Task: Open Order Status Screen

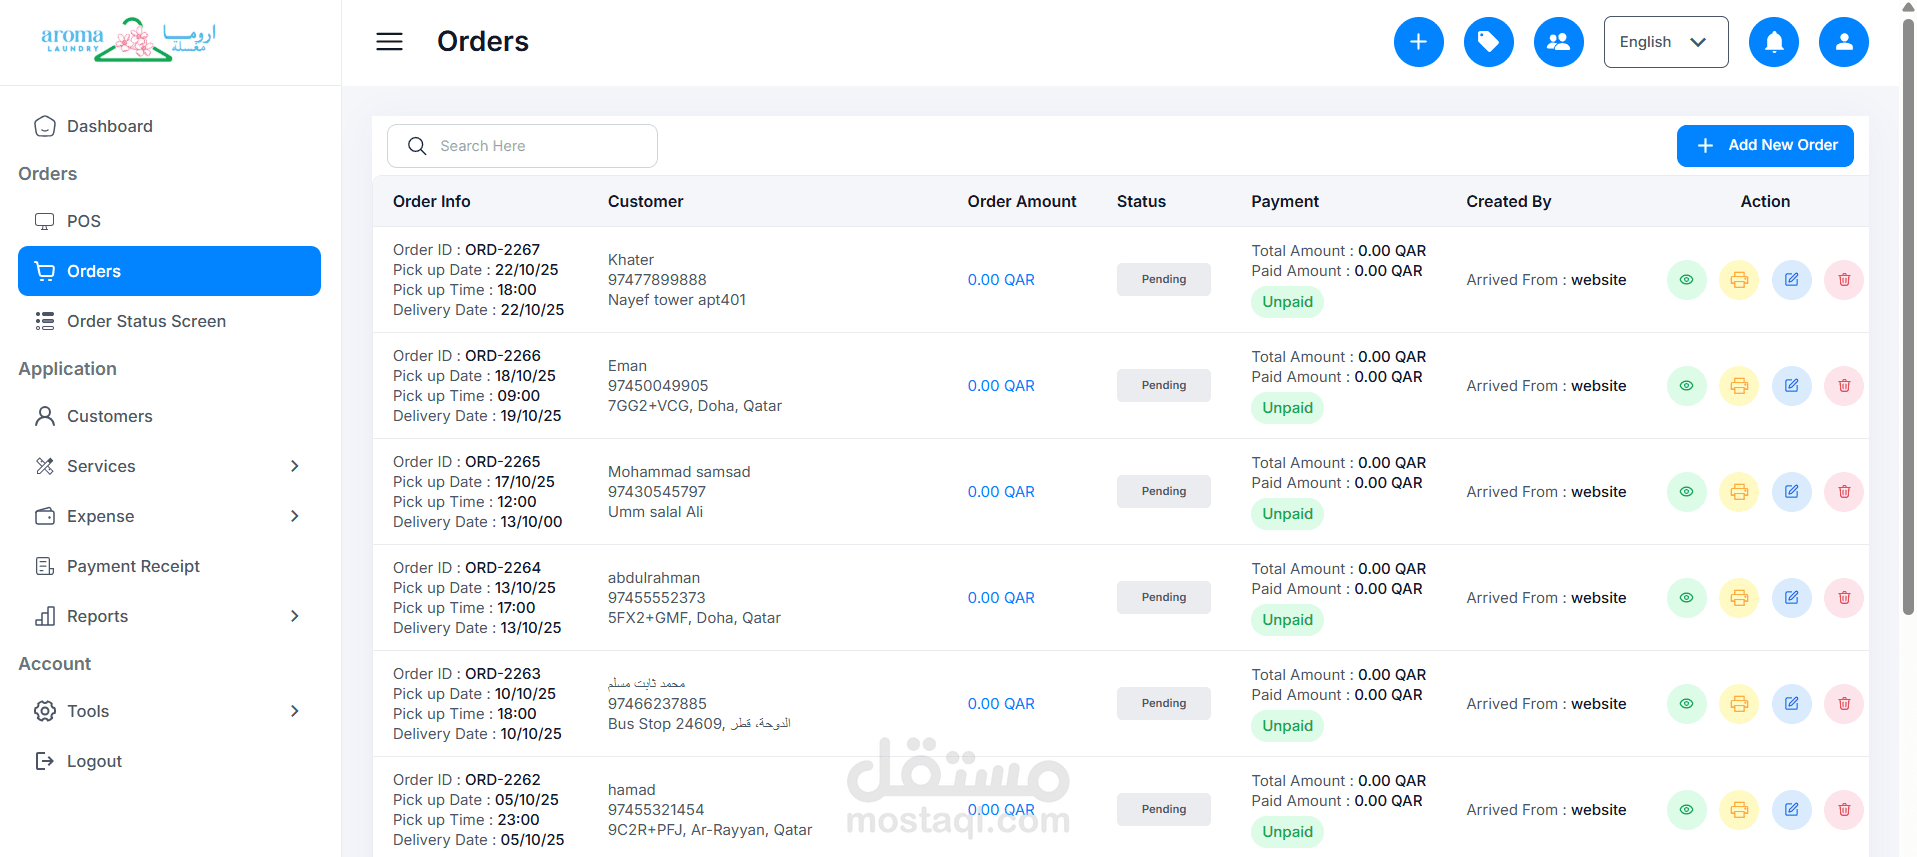Action: (169, 321)
